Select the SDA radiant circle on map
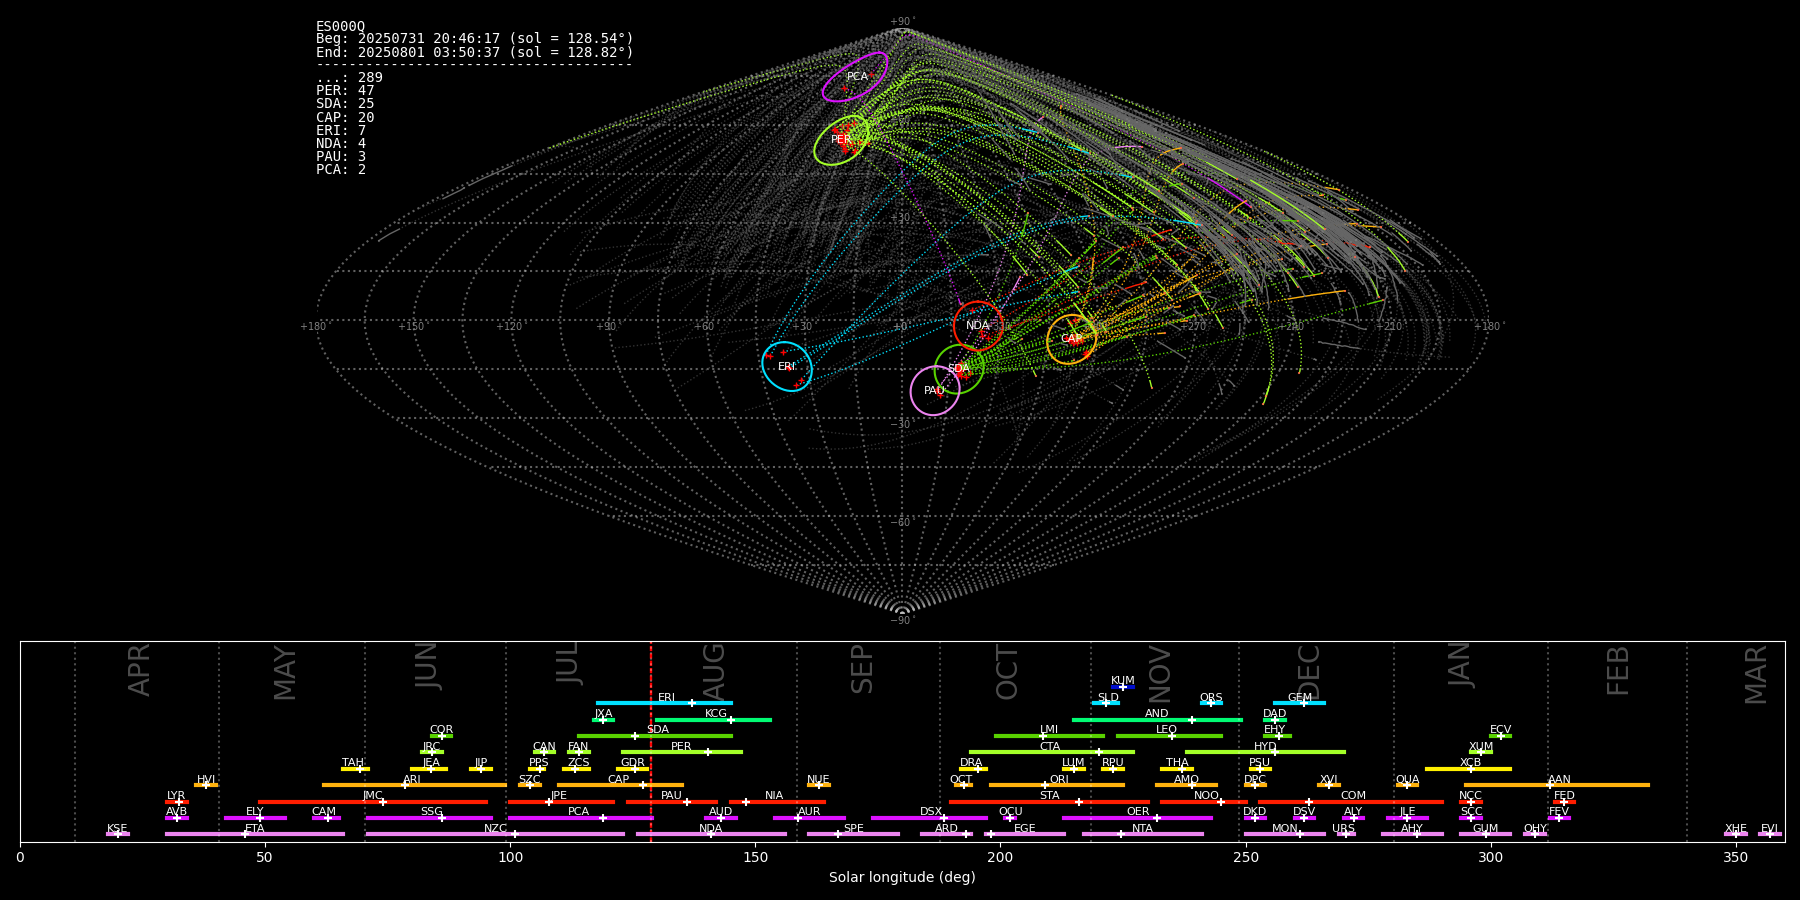This screenshot has height=900, width=1800. [959, 368]
